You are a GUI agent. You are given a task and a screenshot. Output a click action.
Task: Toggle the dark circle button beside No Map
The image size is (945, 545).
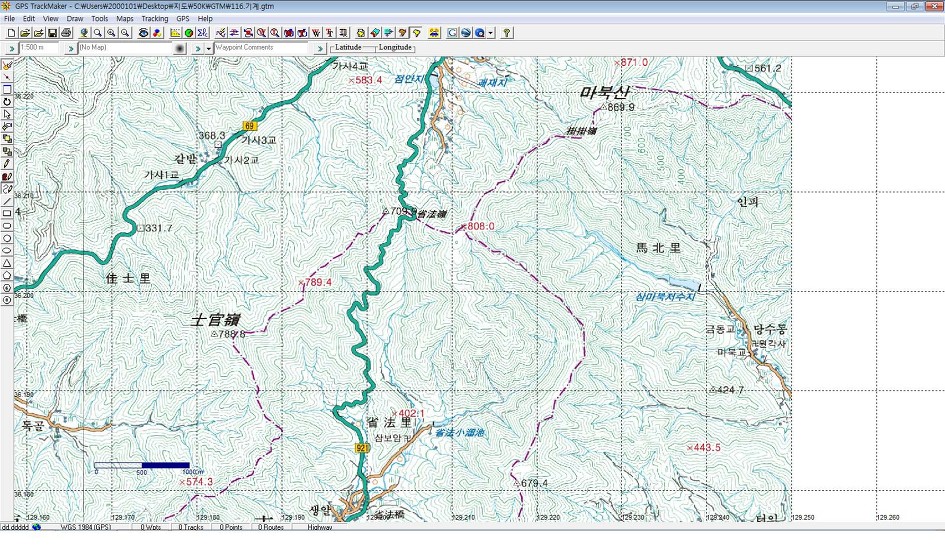point(180,48)
